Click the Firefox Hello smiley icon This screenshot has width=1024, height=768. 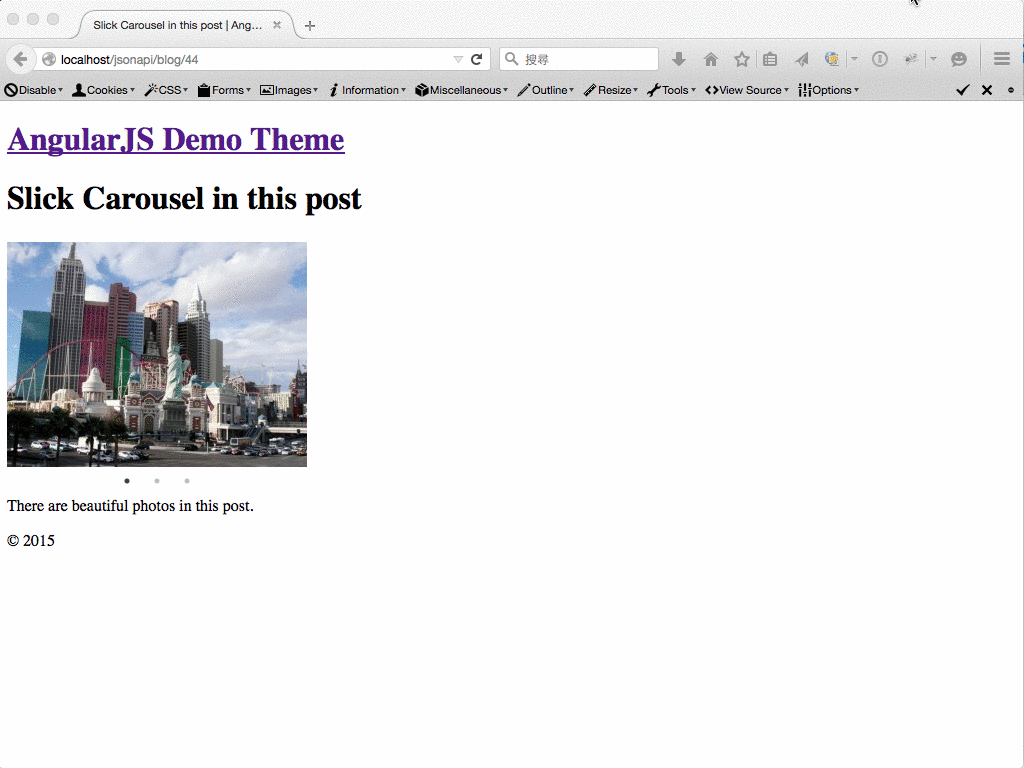tap(958, 59)
